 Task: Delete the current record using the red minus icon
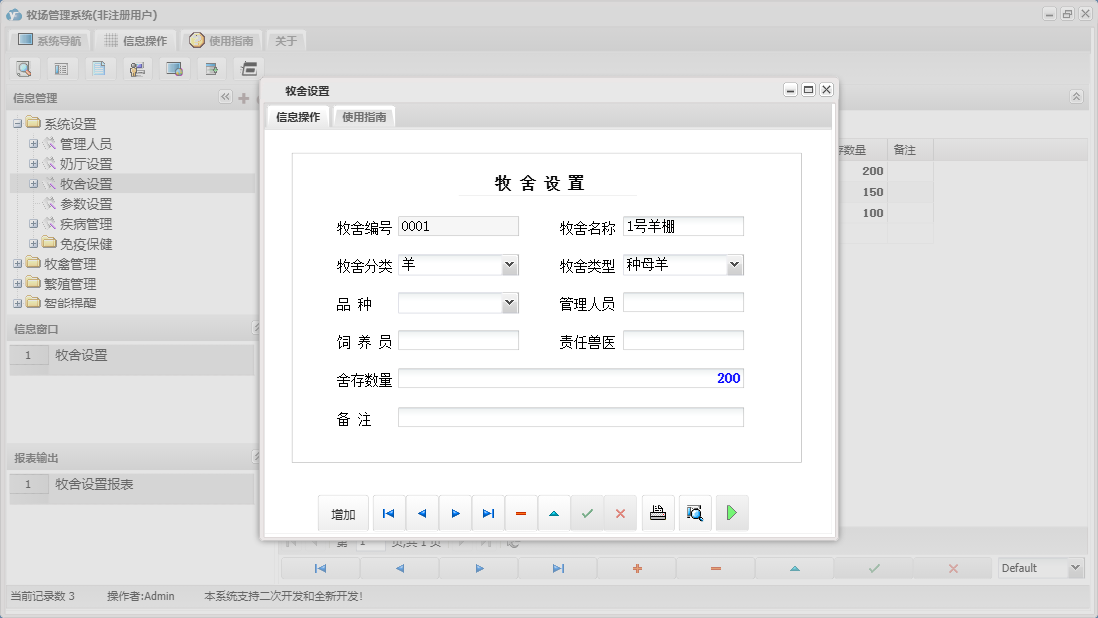coord(520,512)
